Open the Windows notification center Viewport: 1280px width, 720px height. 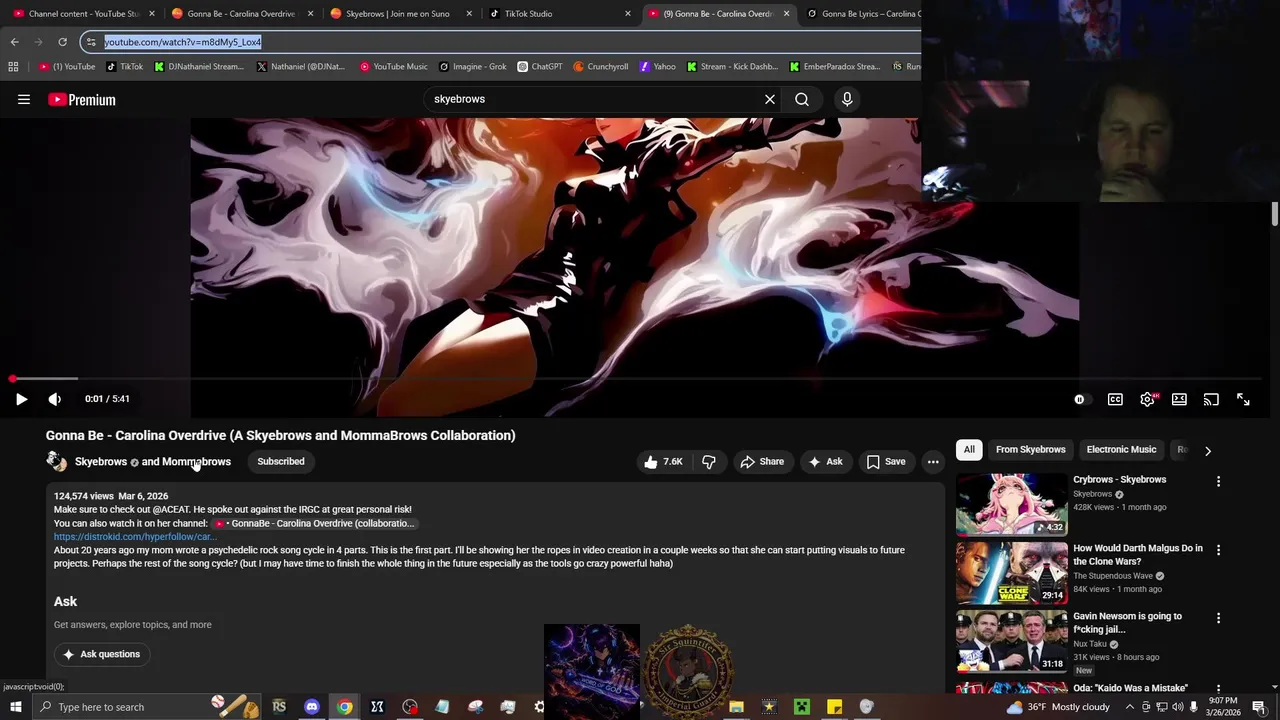(1259, 707)
